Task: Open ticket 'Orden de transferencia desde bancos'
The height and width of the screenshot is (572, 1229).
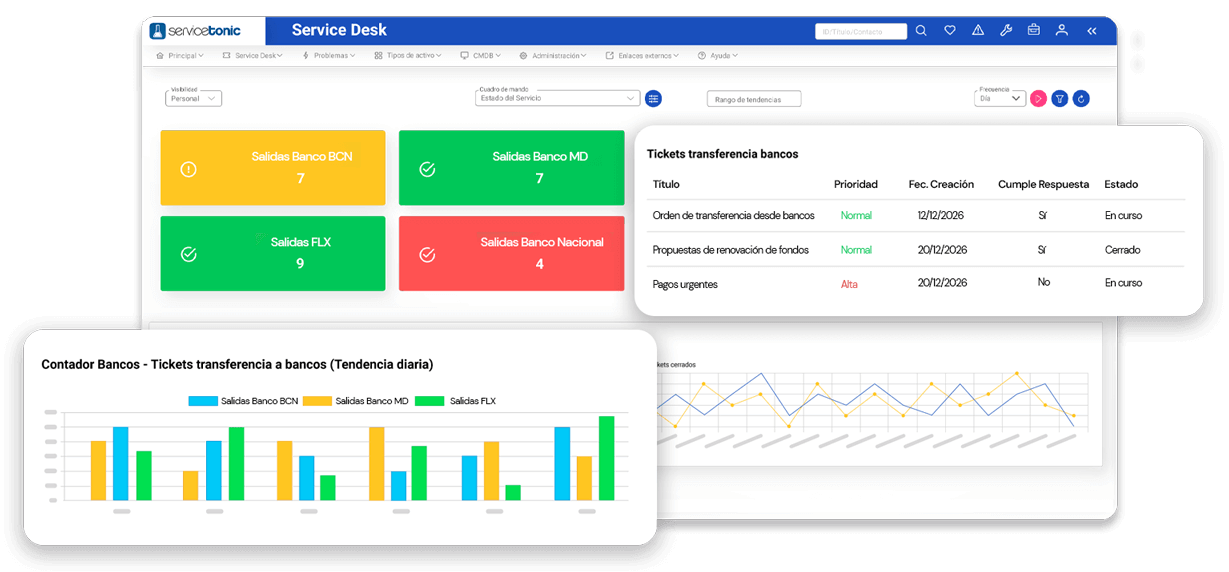Action: (x=733, y=215)
